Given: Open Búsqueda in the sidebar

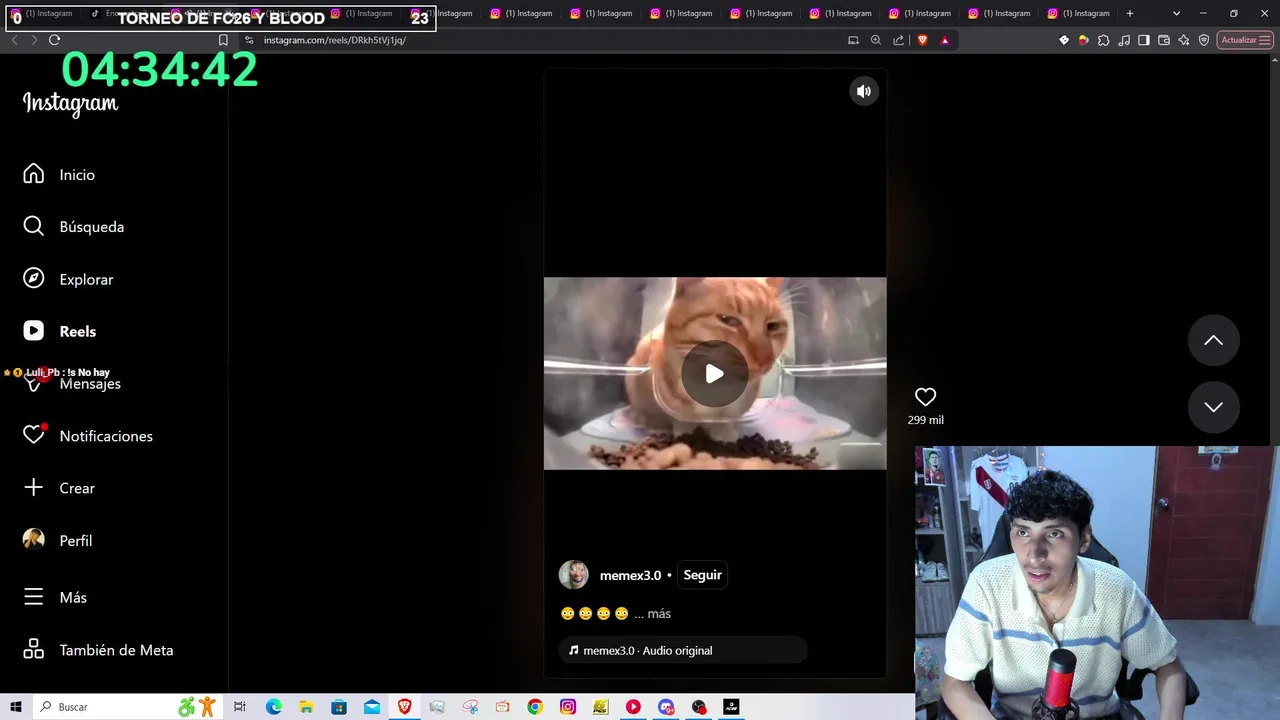Looking at the screenshot, I should click(x=74, y=227).
